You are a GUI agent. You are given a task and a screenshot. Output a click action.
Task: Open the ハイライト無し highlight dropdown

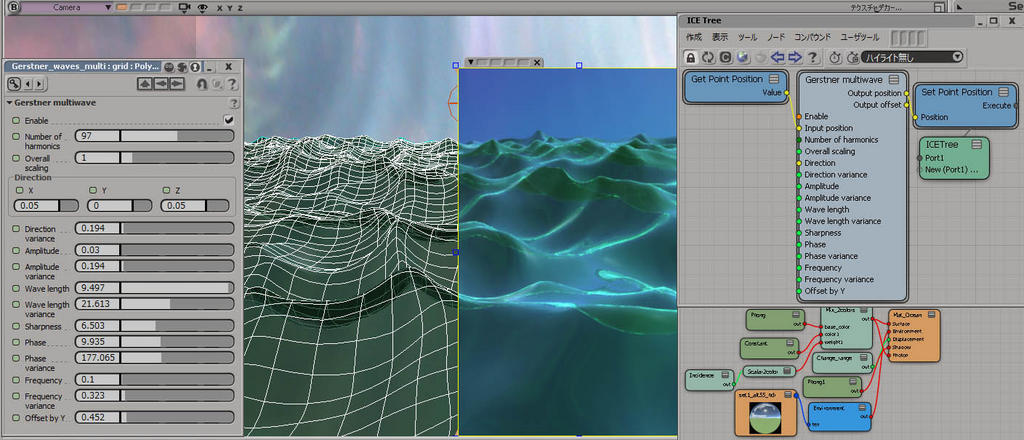[x=912, y=57]
